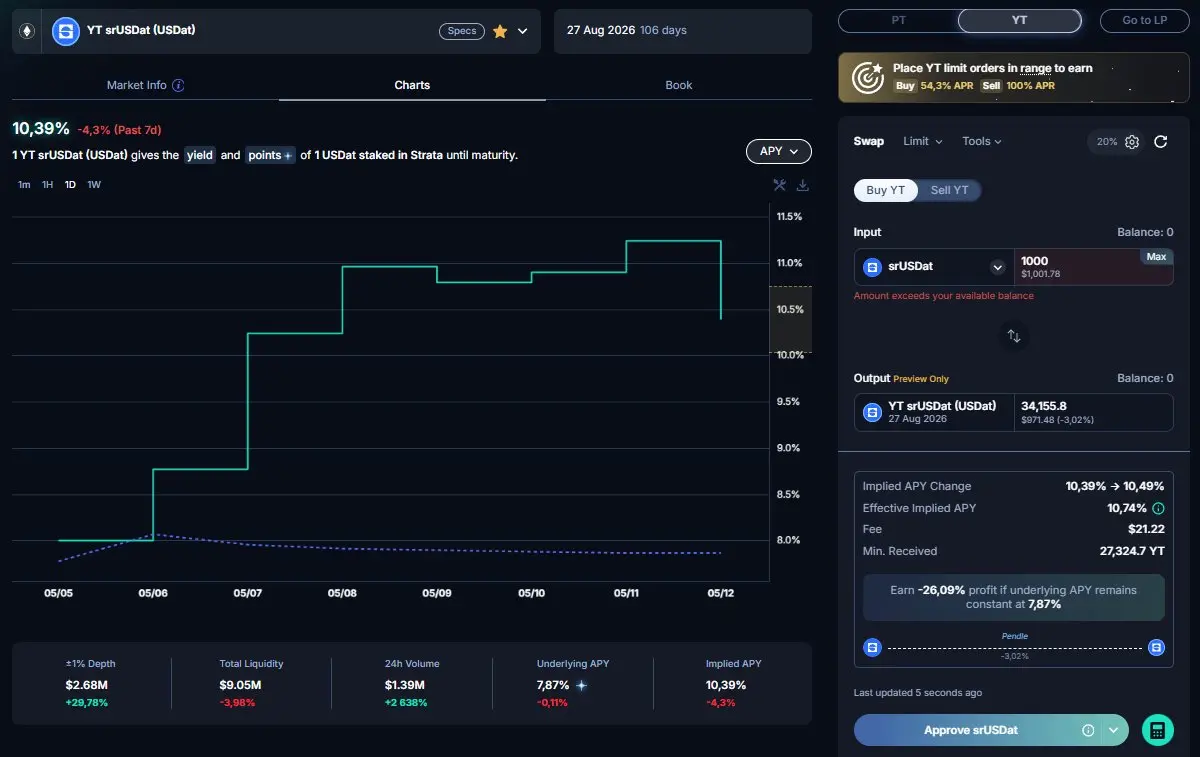Screen dimensions: 1200x757
Task: Select the 1m chart interval
Action: tap(24, 185)
